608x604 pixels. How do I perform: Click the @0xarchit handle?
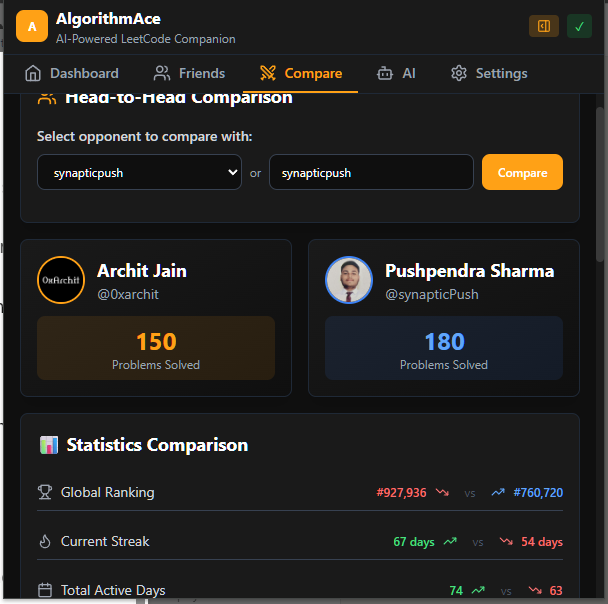tap(128, 294)
